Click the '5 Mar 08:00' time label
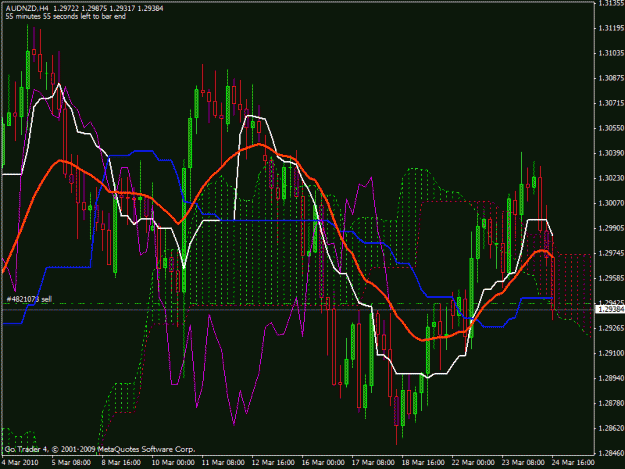Viewport: 625px width, 469px height. (x=71, y=462)
